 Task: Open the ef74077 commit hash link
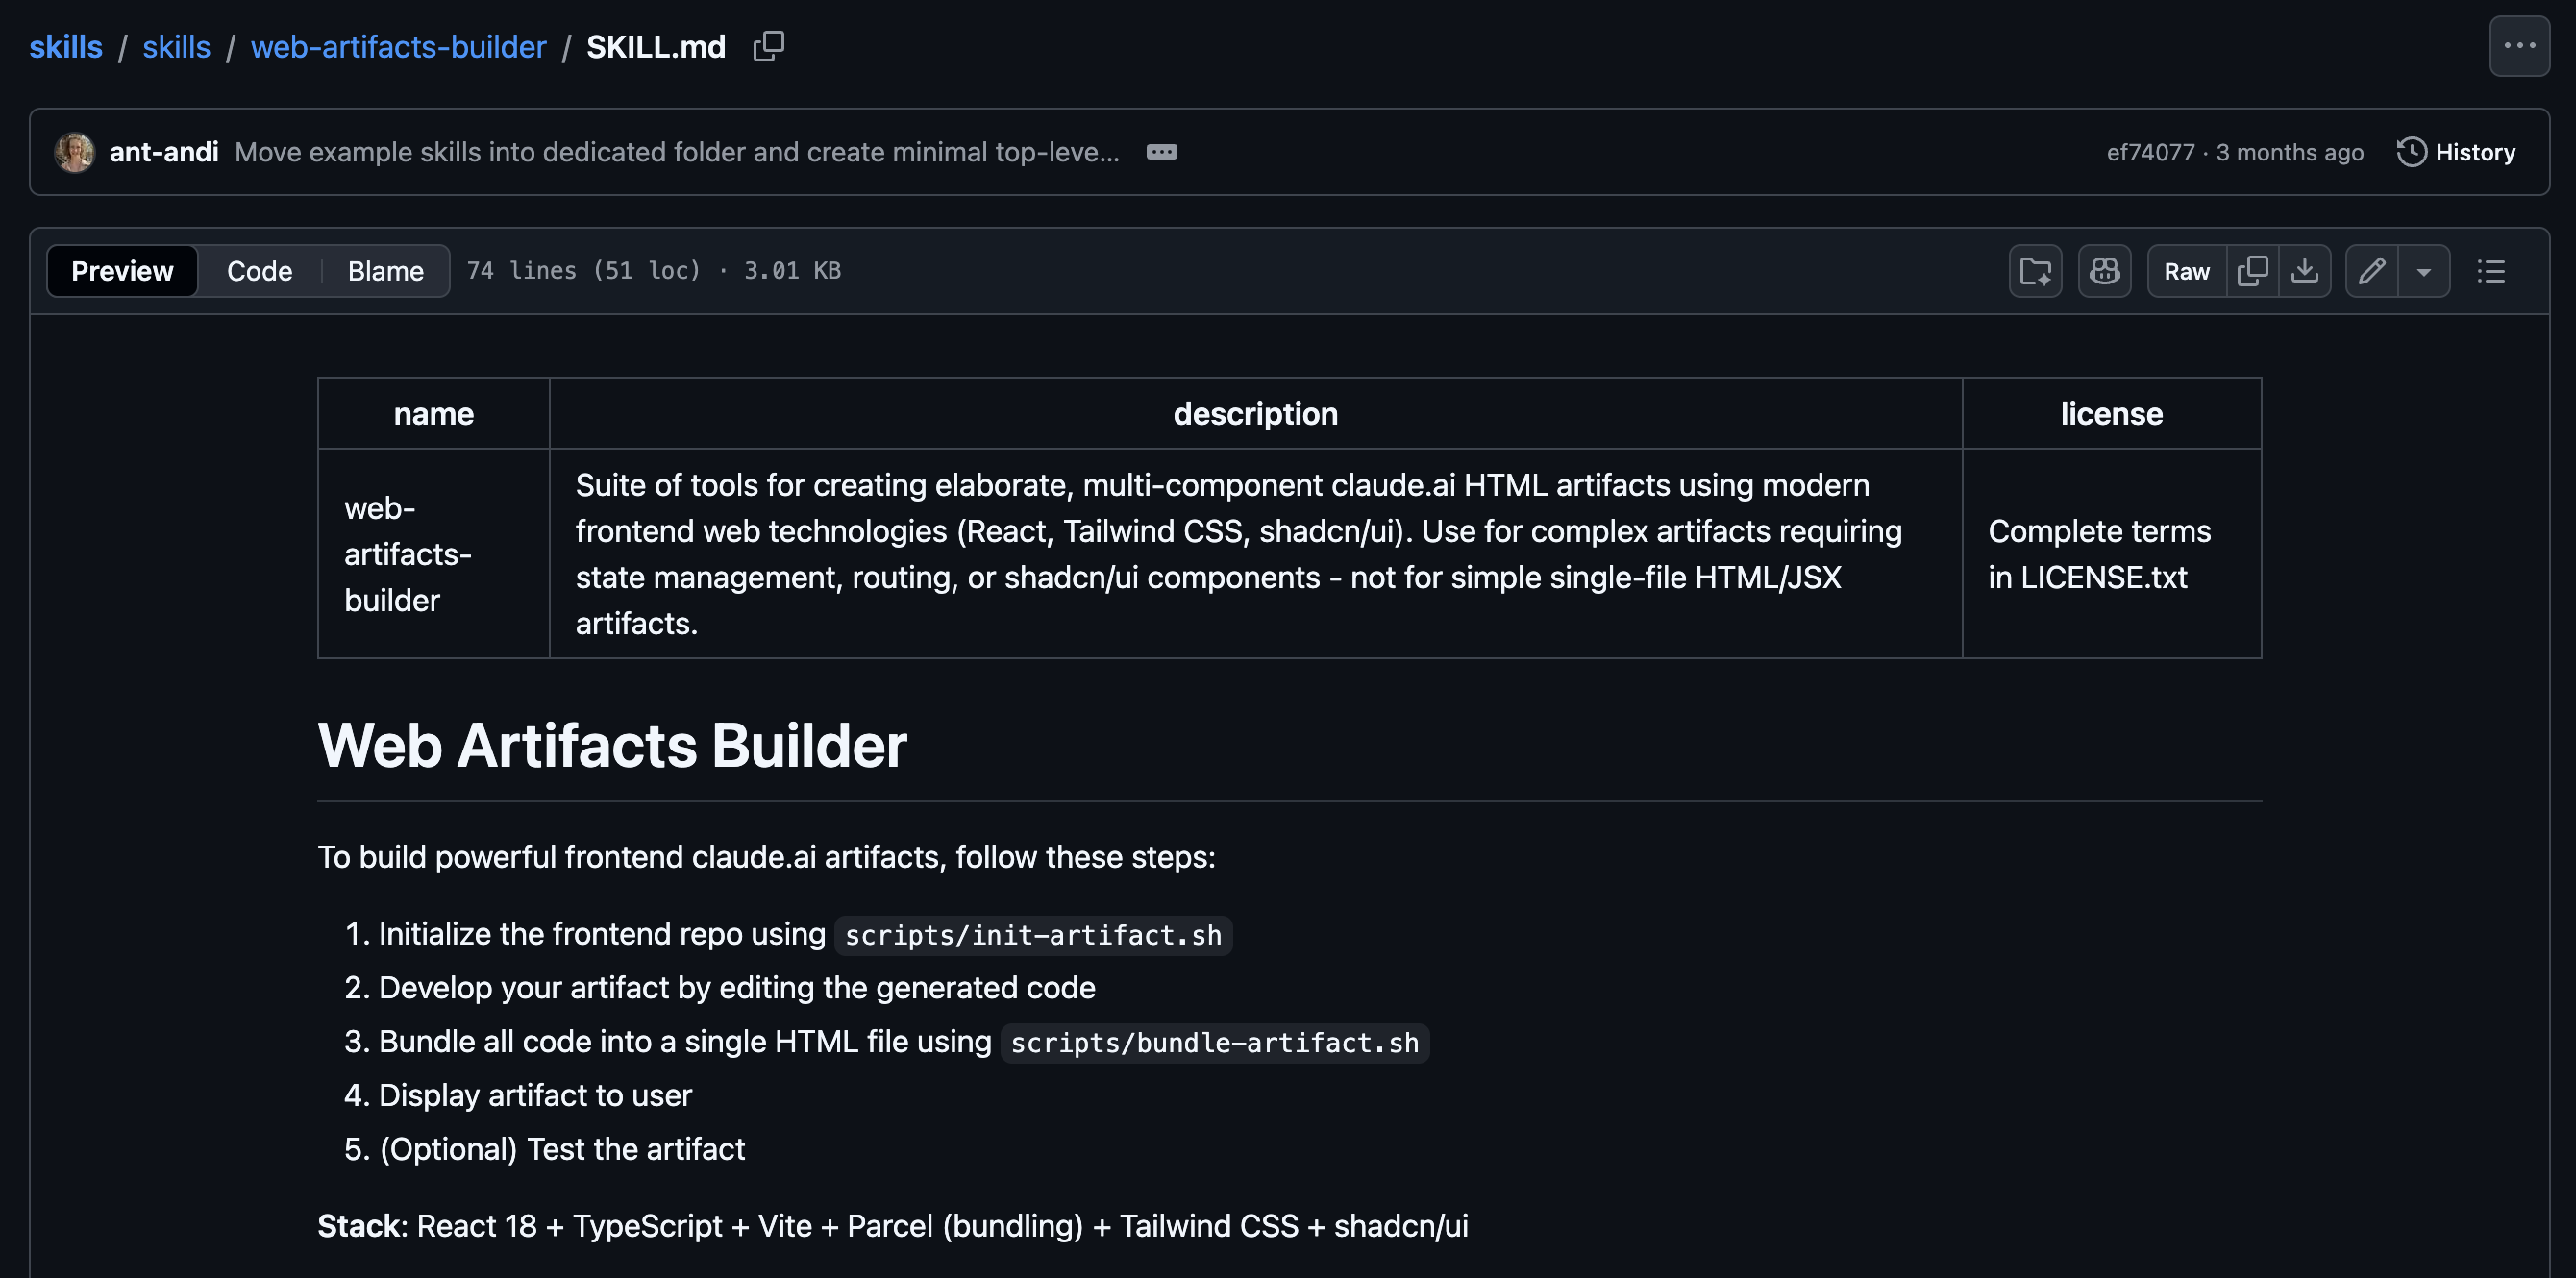[2149, 152]
